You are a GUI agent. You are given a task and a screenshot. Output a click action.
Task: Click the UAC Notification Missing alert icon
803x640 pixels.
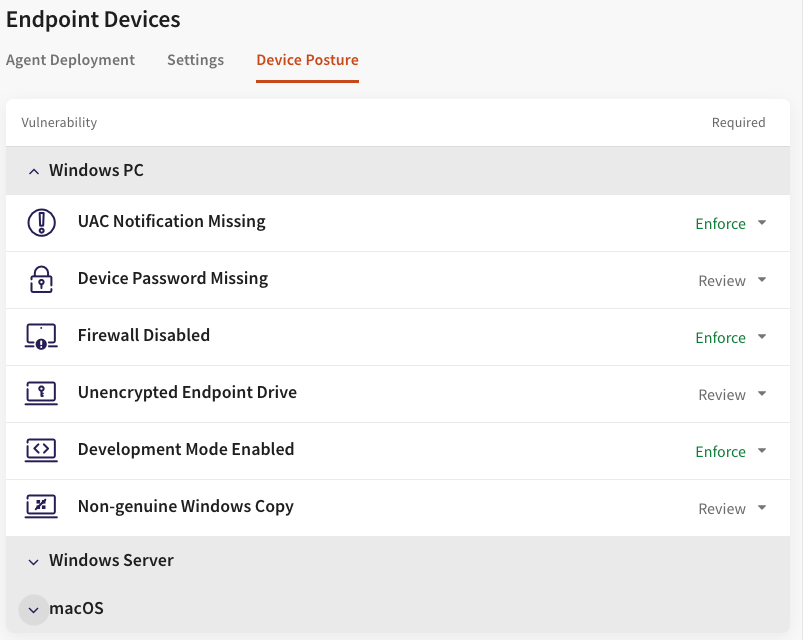(x=41, y=222)
